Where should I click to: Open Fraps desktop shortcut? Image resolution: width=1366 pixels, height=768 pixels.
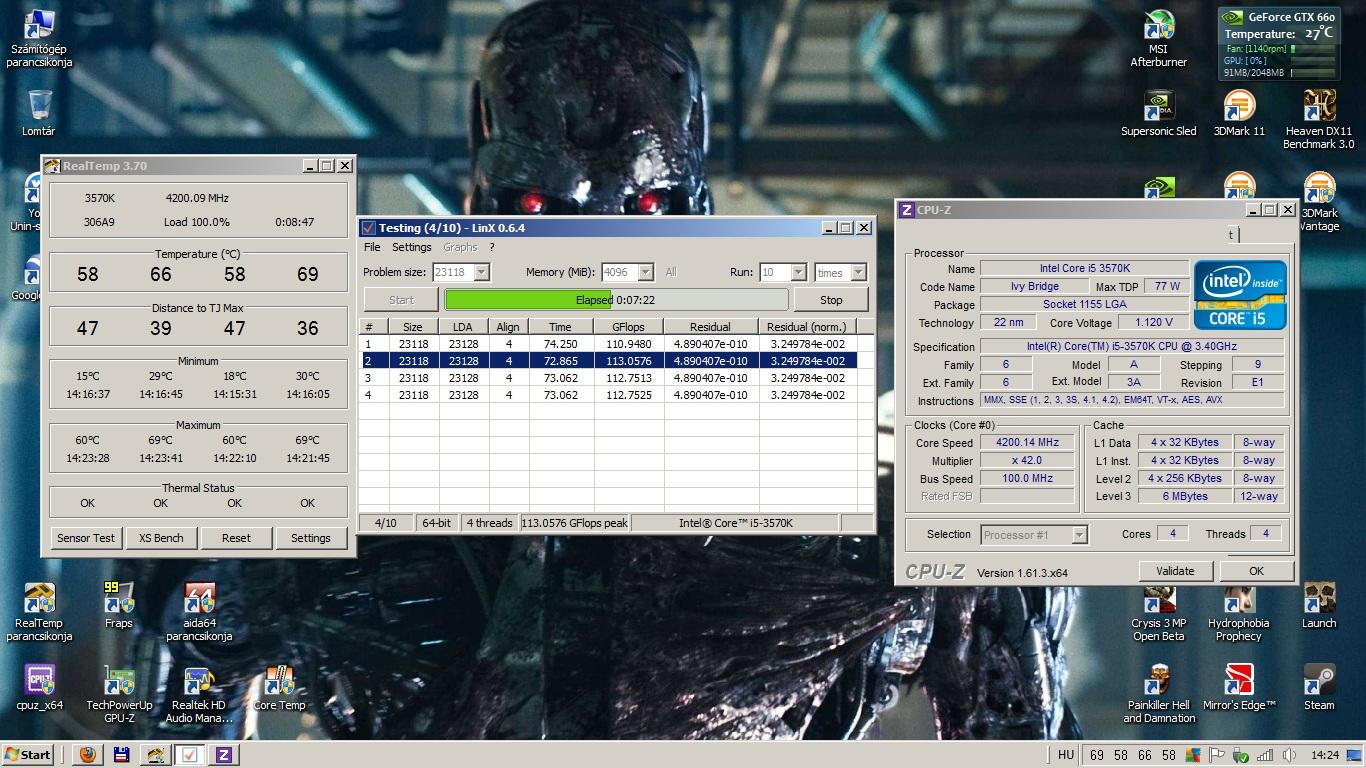coord(119,606)
